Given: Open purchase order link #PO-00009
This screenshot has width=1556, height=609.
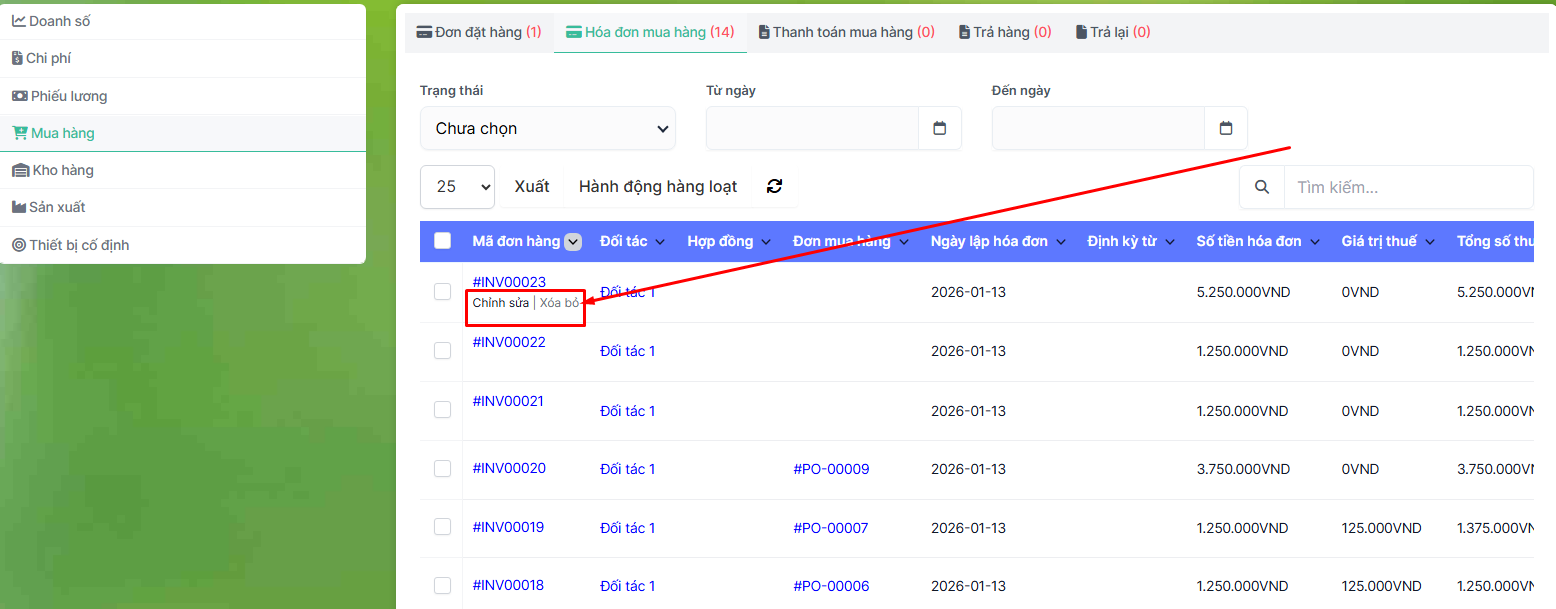Looking at the screenshot, I should pos(831,469).
